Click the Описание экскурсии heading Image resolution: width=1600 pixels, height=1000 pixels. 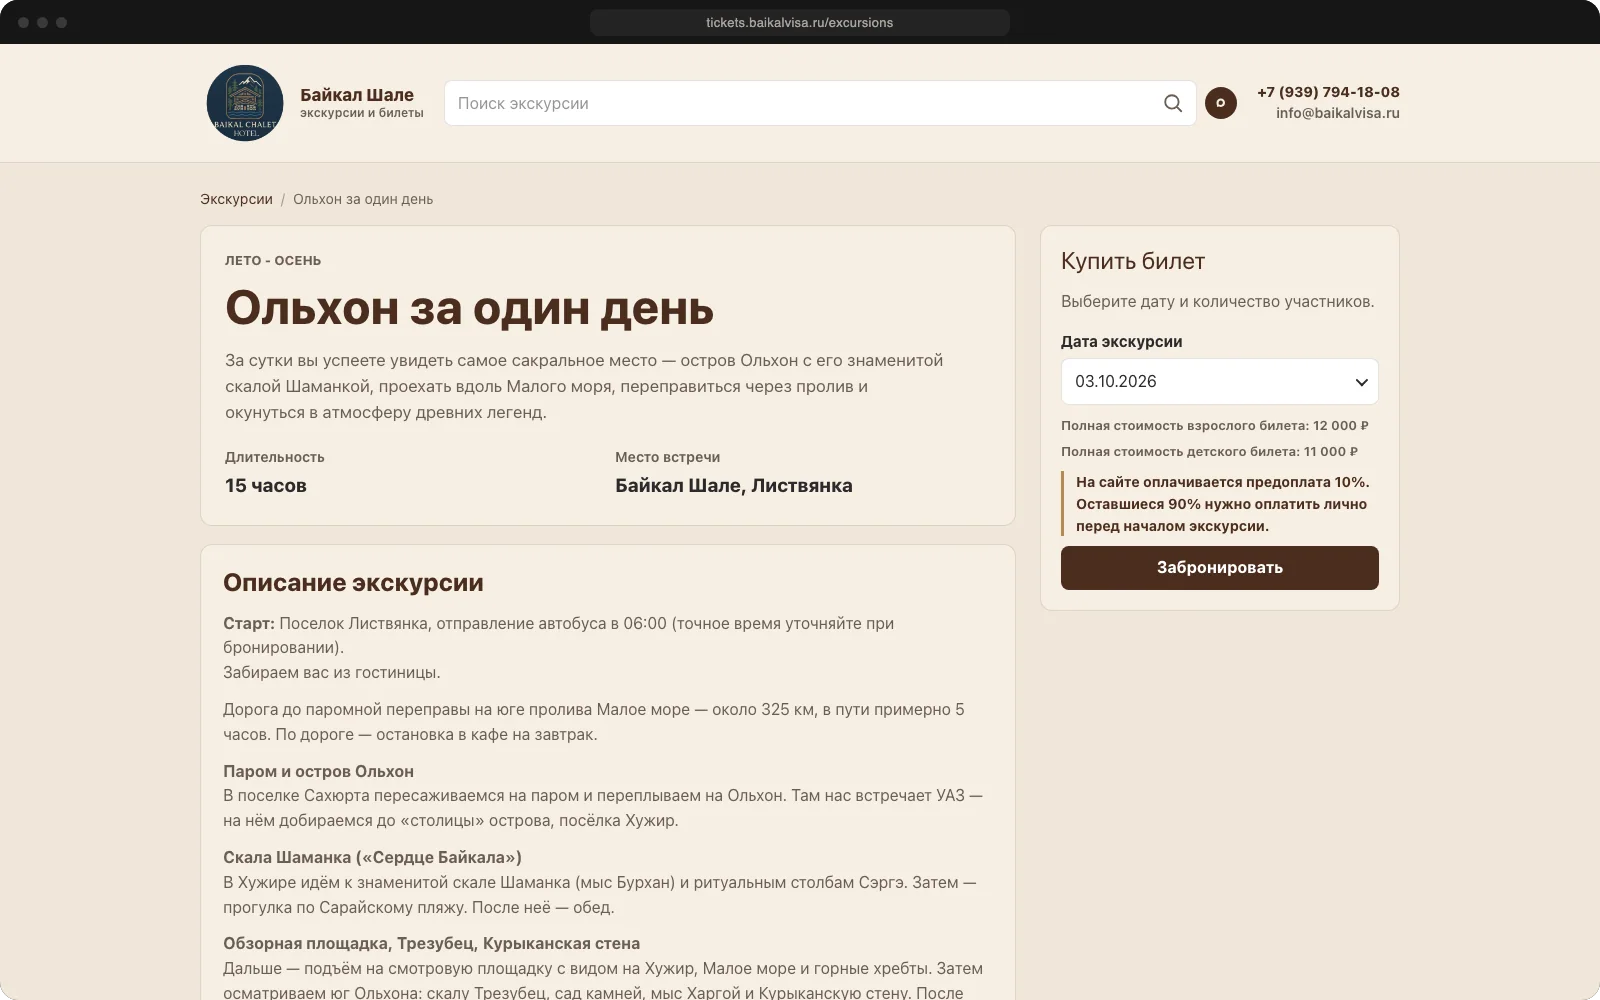[x=353, y=583]
